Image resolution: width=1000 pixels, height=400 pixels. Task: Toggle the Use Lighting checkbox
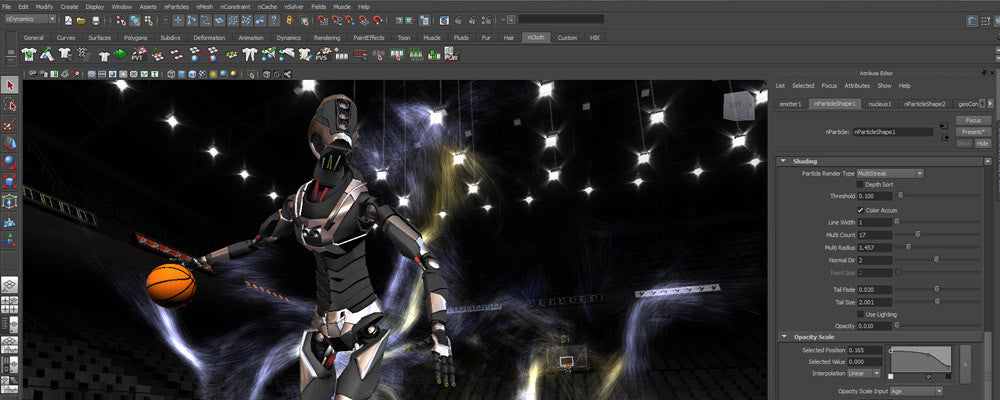860,314
